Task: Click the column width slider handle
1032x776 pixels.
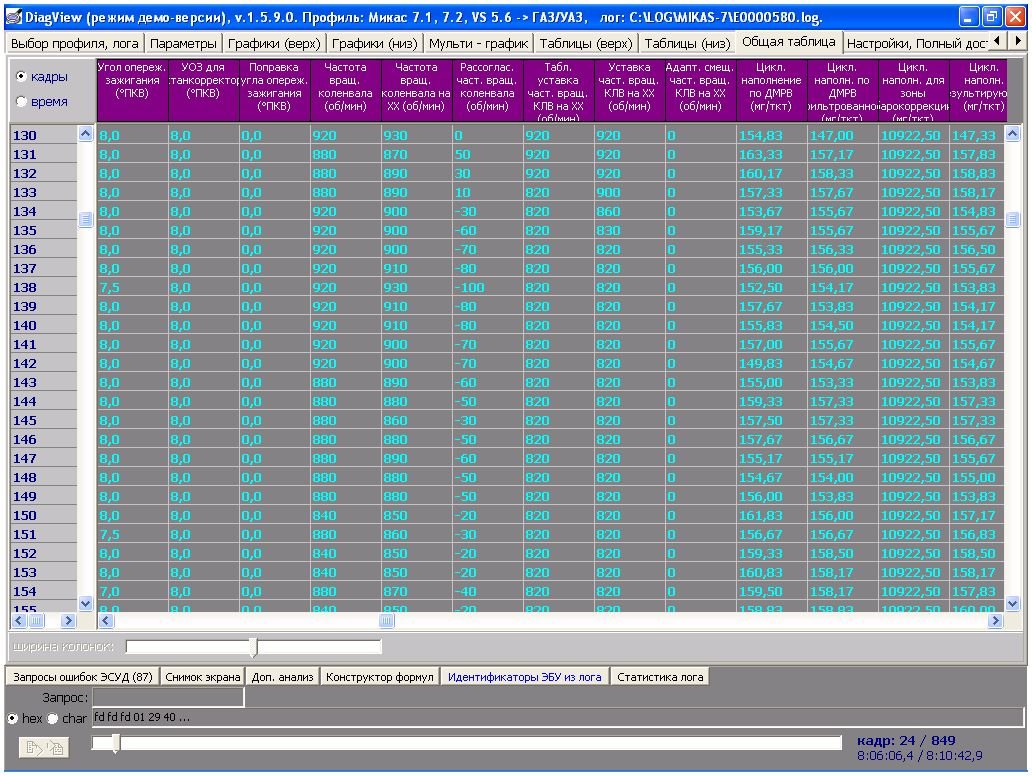Action: coord(253,647)
